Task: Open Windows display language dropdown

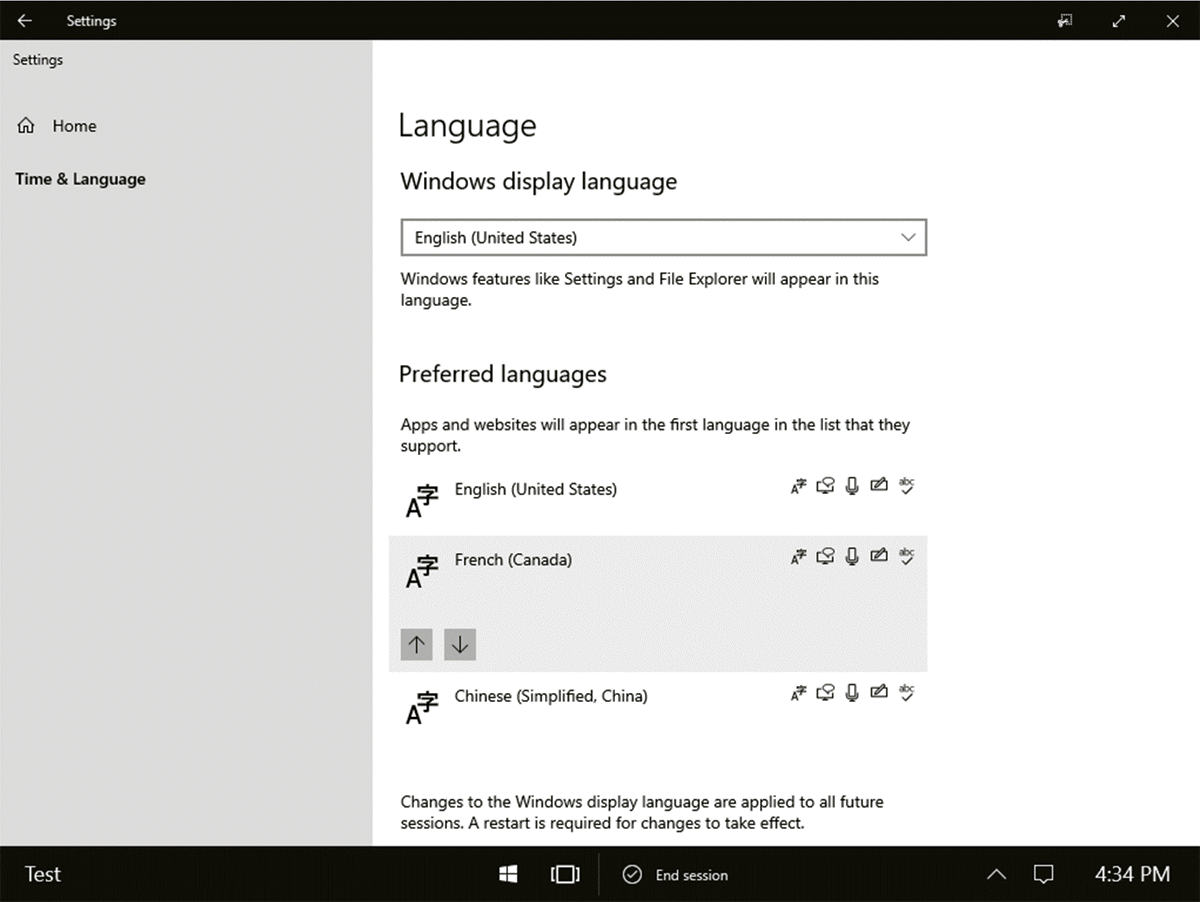Action: point(663,238)
